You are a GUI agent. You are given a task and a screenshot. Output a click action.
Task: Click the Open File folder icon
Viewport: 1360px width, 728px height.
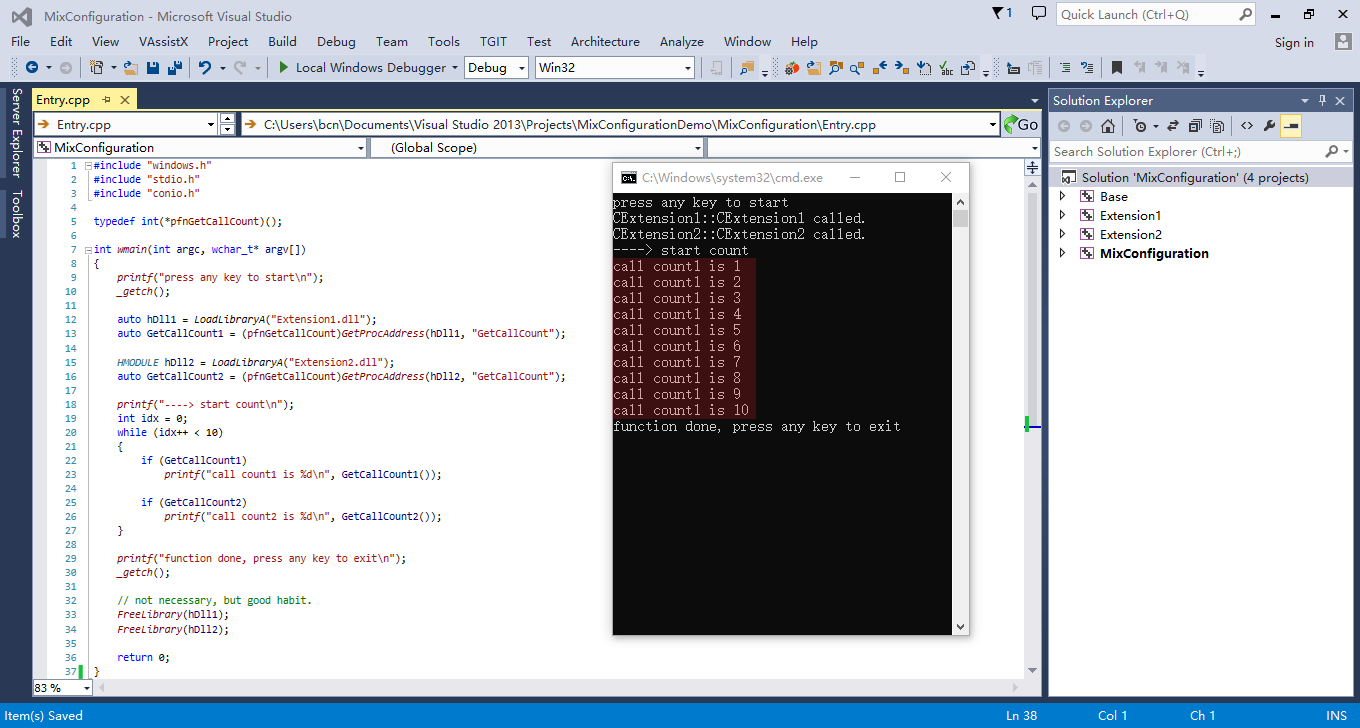[131, 68]
